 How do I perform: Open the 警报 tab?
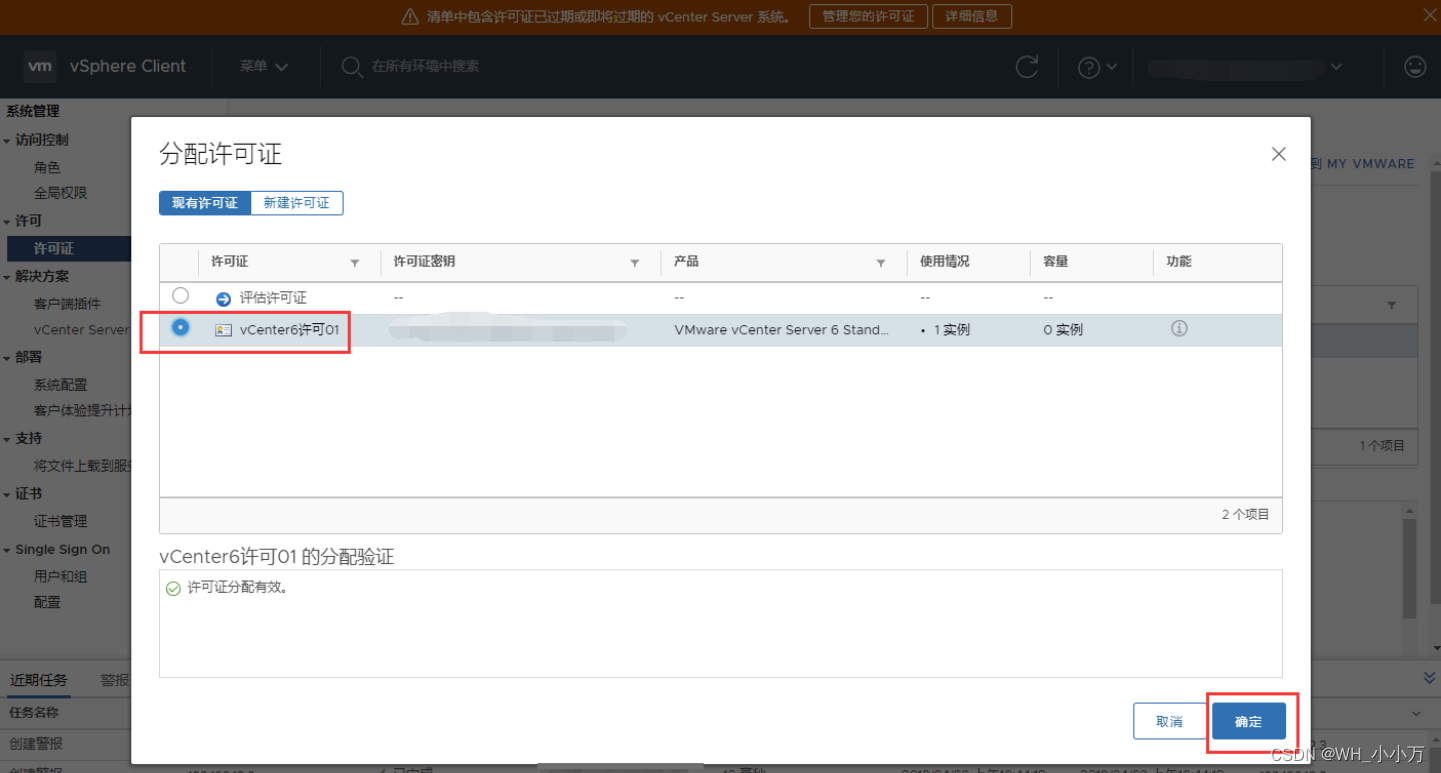(x=115, y=680)
